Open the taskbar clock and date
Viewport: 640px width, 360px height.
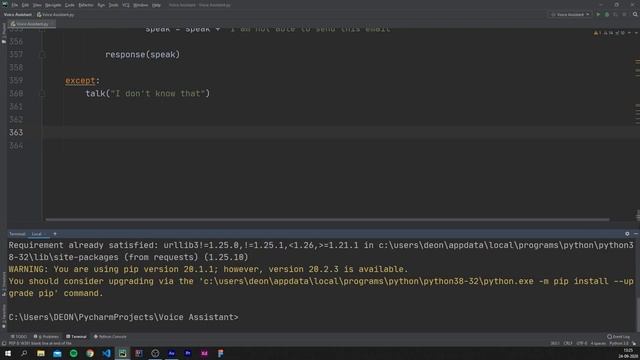coord(628,353)
